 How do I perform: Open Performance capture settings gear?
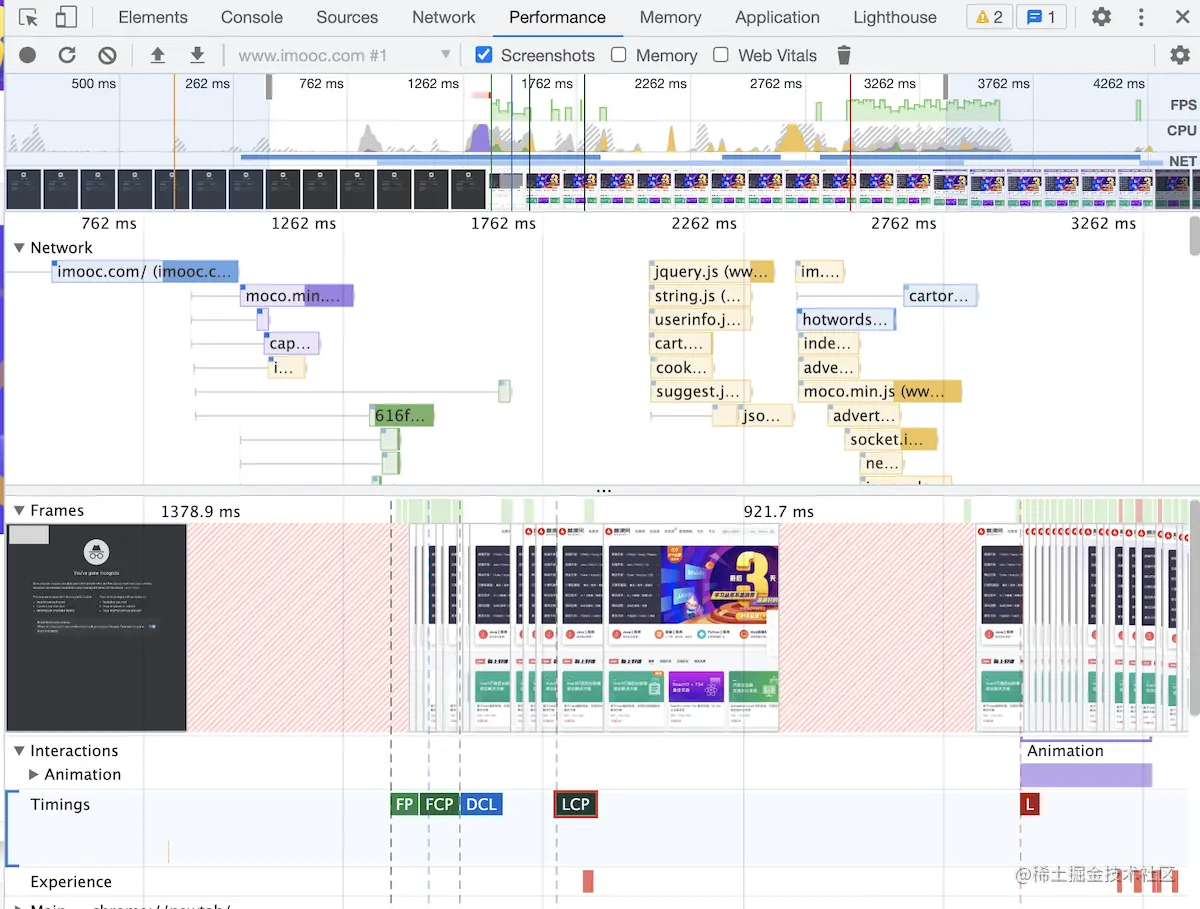1180,55
